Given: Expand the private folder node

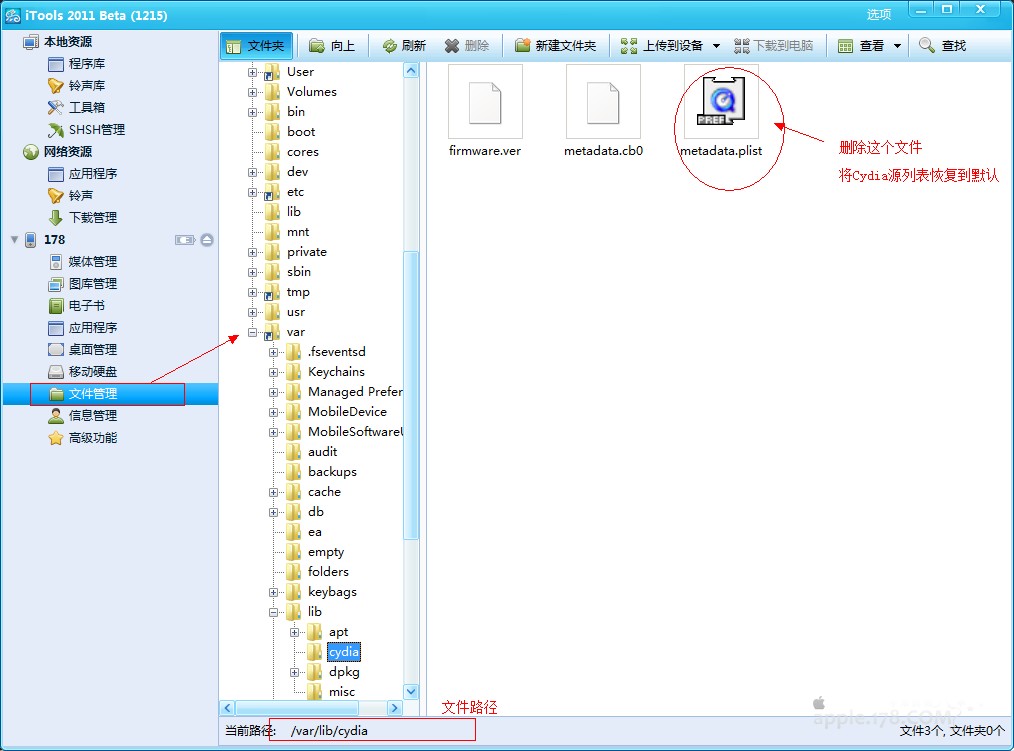Looking at the screenshot, I should (252, 253).
